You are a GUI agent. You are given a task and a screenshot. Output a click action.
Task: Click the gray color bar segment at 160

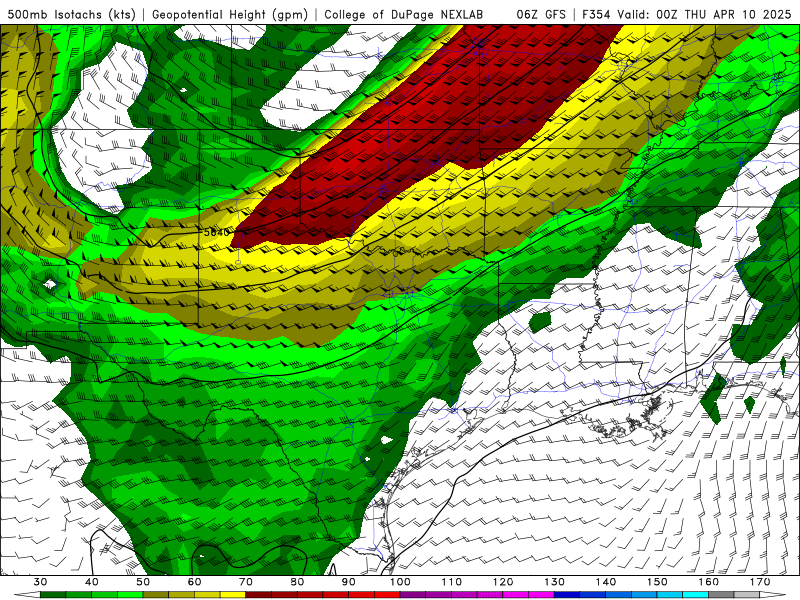coord(721,595)
